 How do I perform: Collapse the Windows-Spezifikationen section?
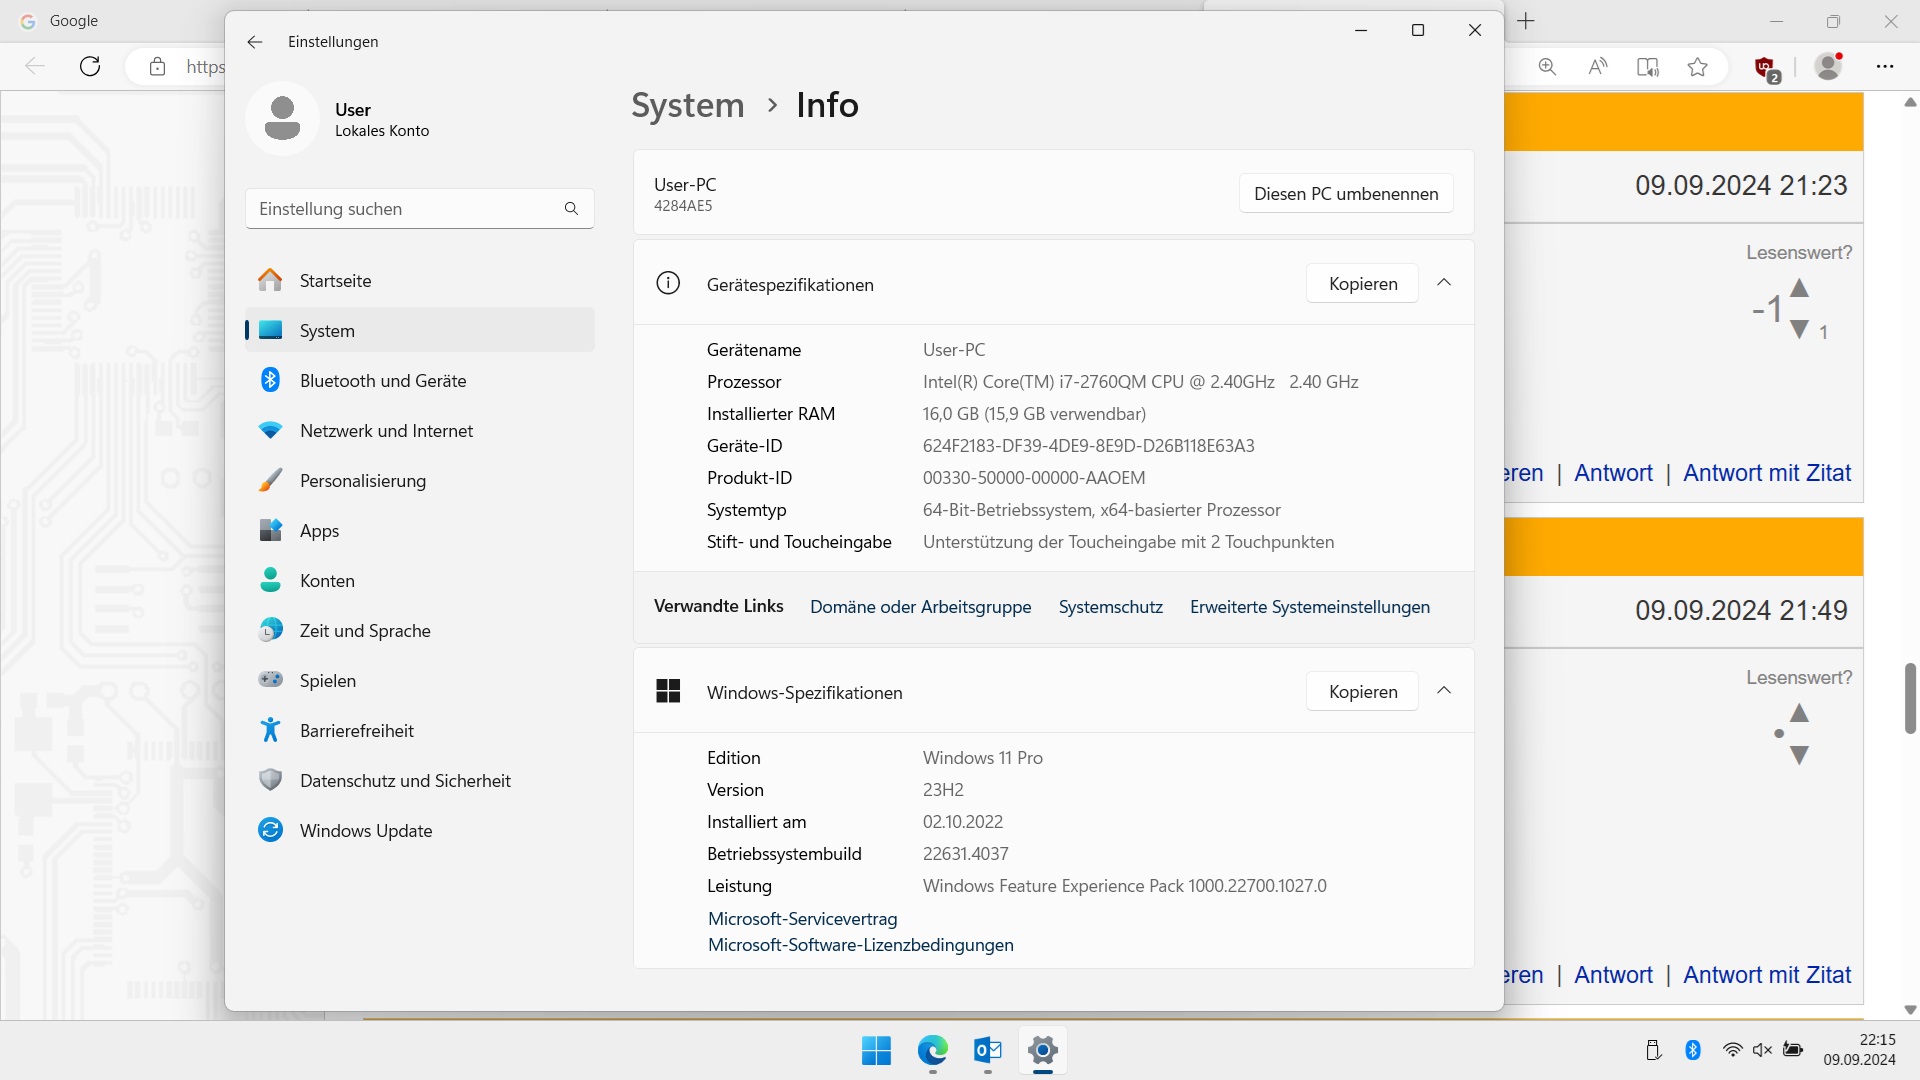1444,691
